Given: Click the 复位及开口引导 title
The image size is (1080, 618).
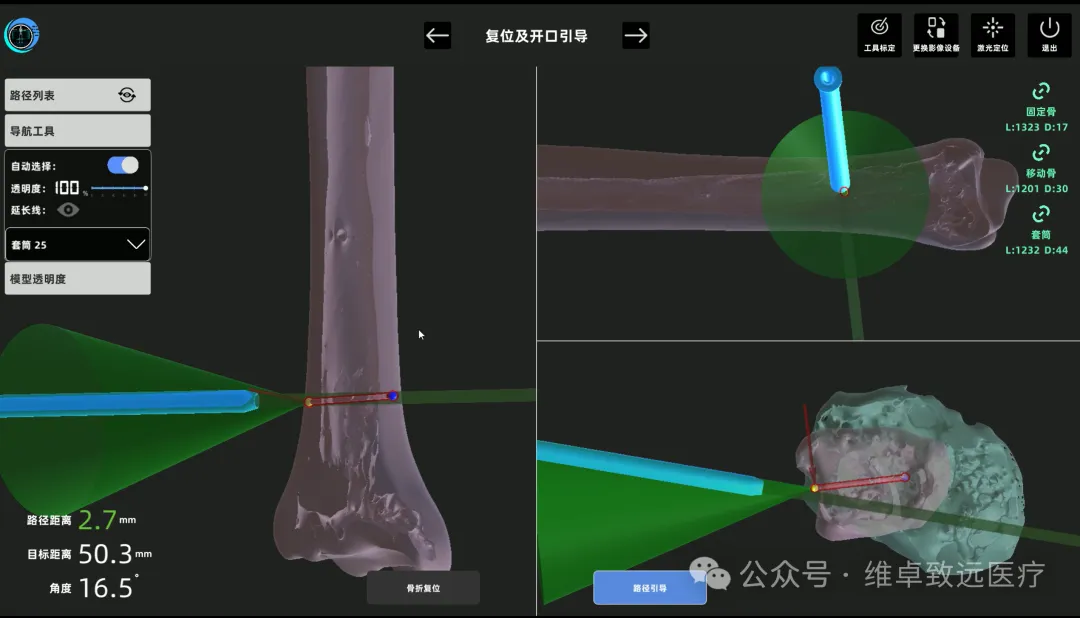Looking at the screenshot, I should pos(537,36).
